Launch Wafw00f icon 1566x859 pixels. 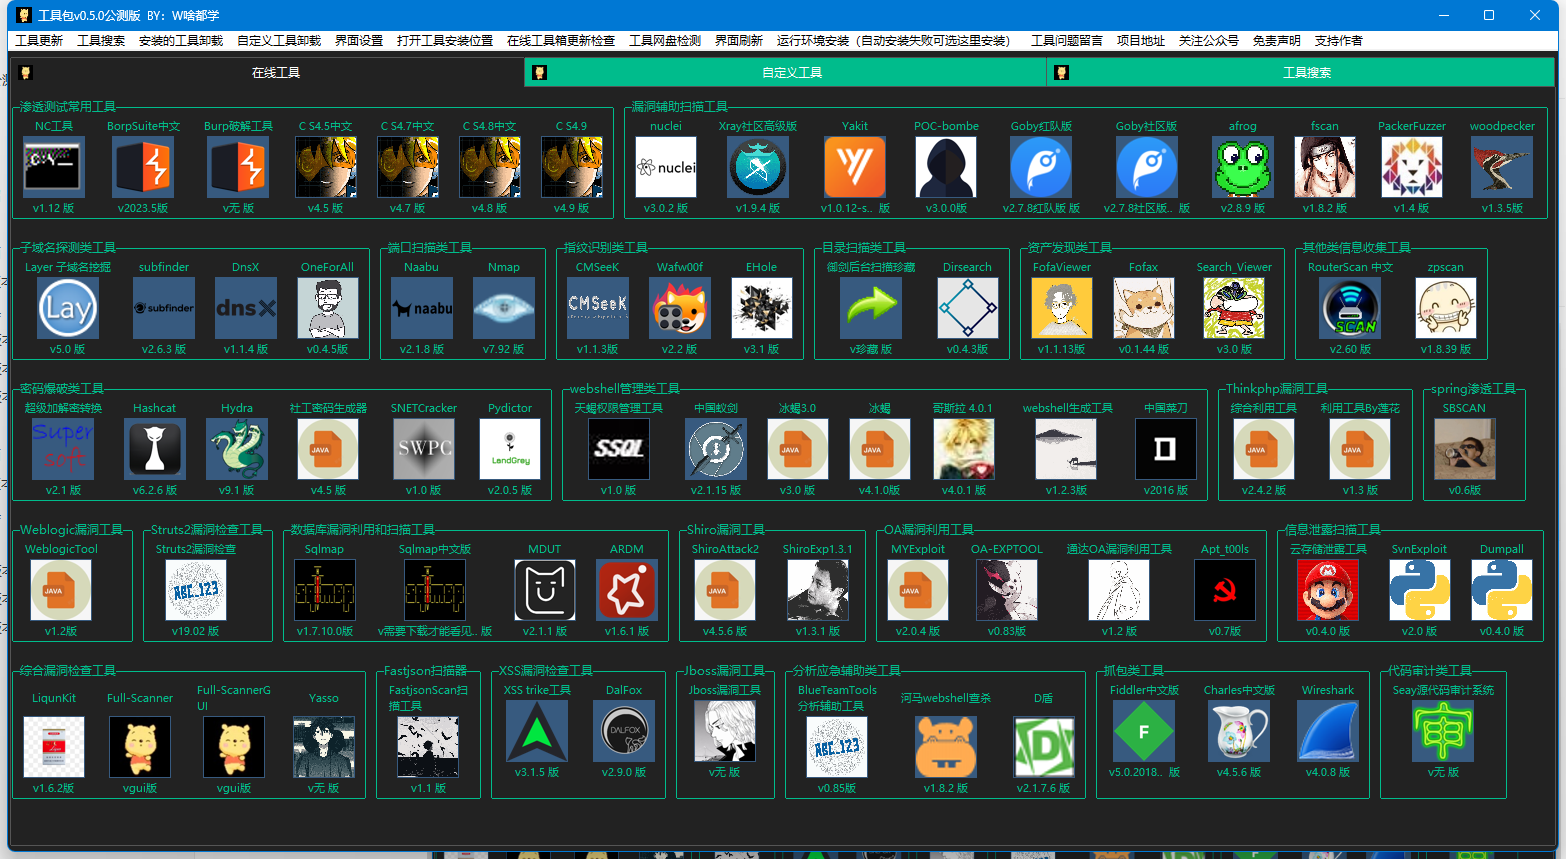click(680, 308)
